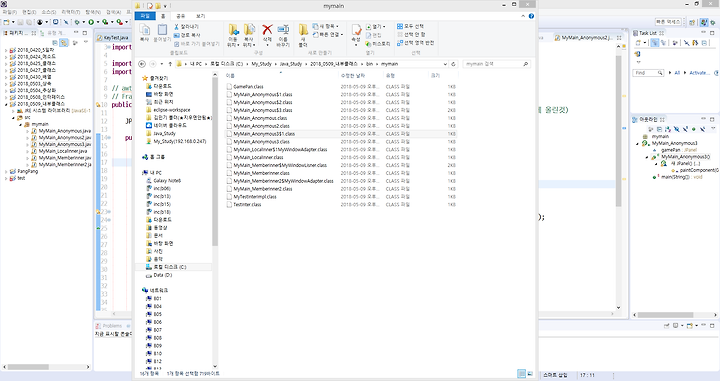Click the New Task icon in Task List
This screenshot has width=720, height=381.
(639, 43)
